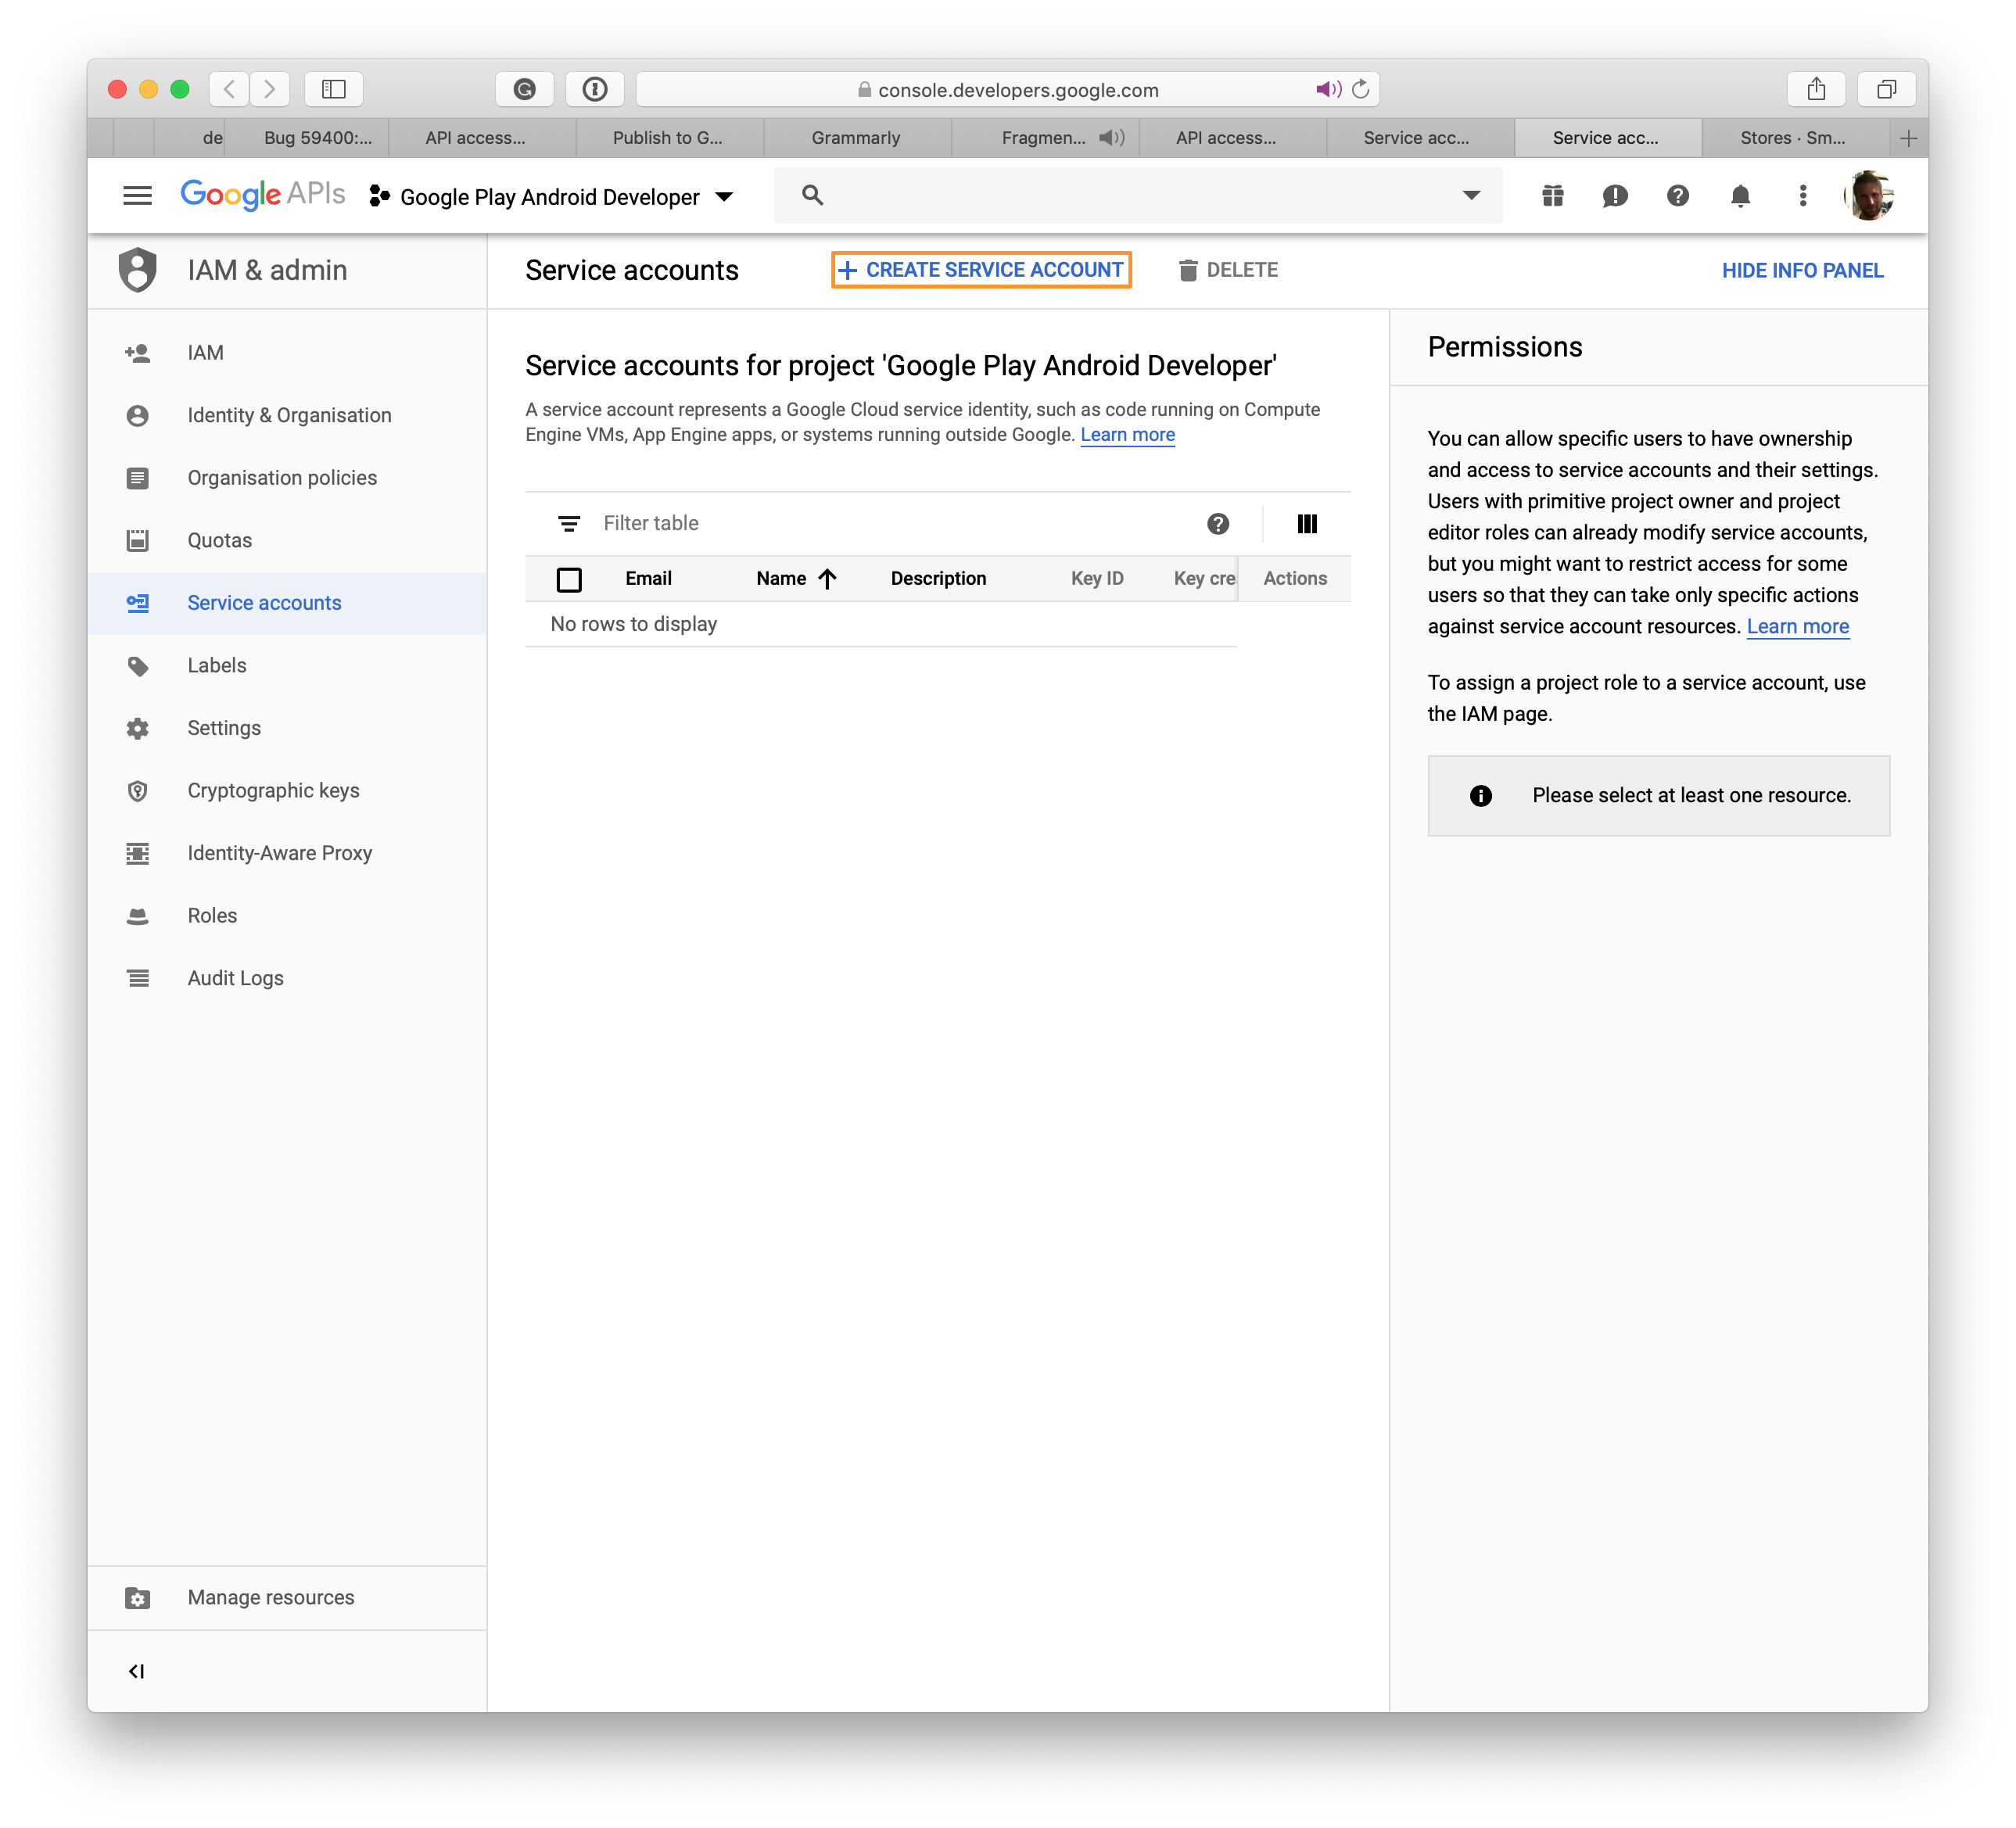Click the Manage resources sidebar item
This screenshot has height=1828, width=2016.
tap(271, 1598)
